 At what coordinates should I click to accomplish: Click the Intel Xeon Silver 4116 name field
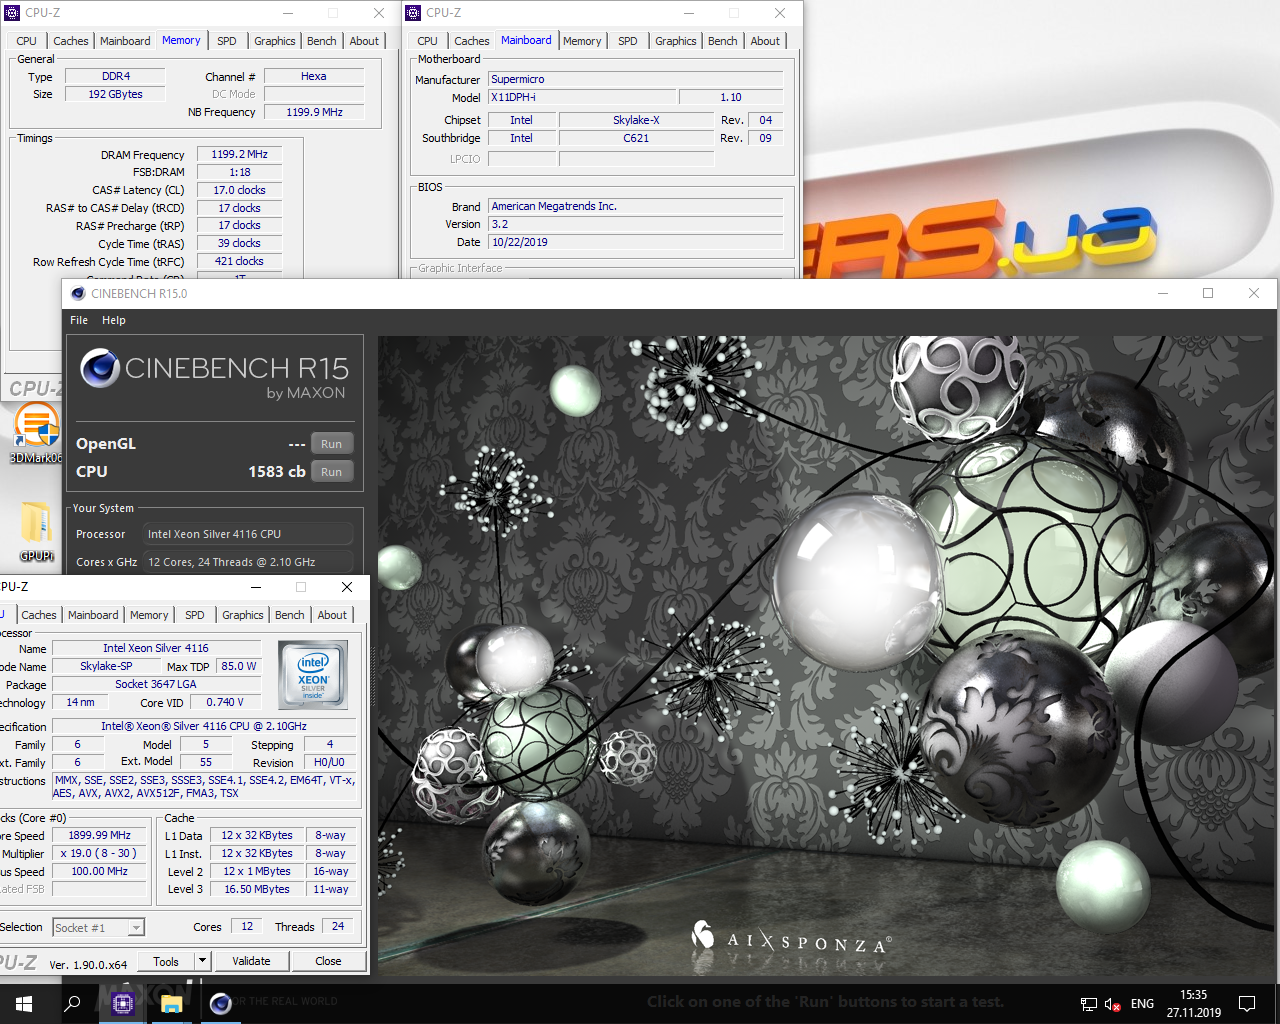[x=156, y=648]
